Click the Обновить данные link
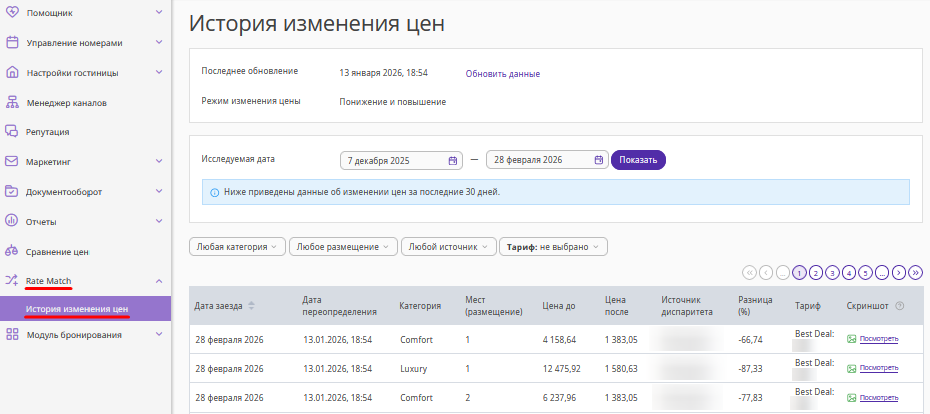Screen dimensions: 930x414 point(502,74)
